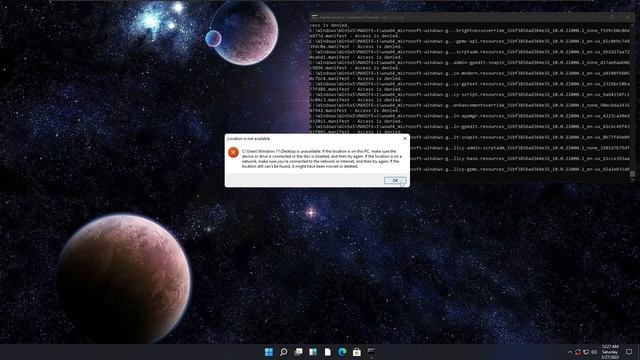The image size is (640, 360).
Task: Click the network icon in the system tray
Action: [x=586, y=352]
